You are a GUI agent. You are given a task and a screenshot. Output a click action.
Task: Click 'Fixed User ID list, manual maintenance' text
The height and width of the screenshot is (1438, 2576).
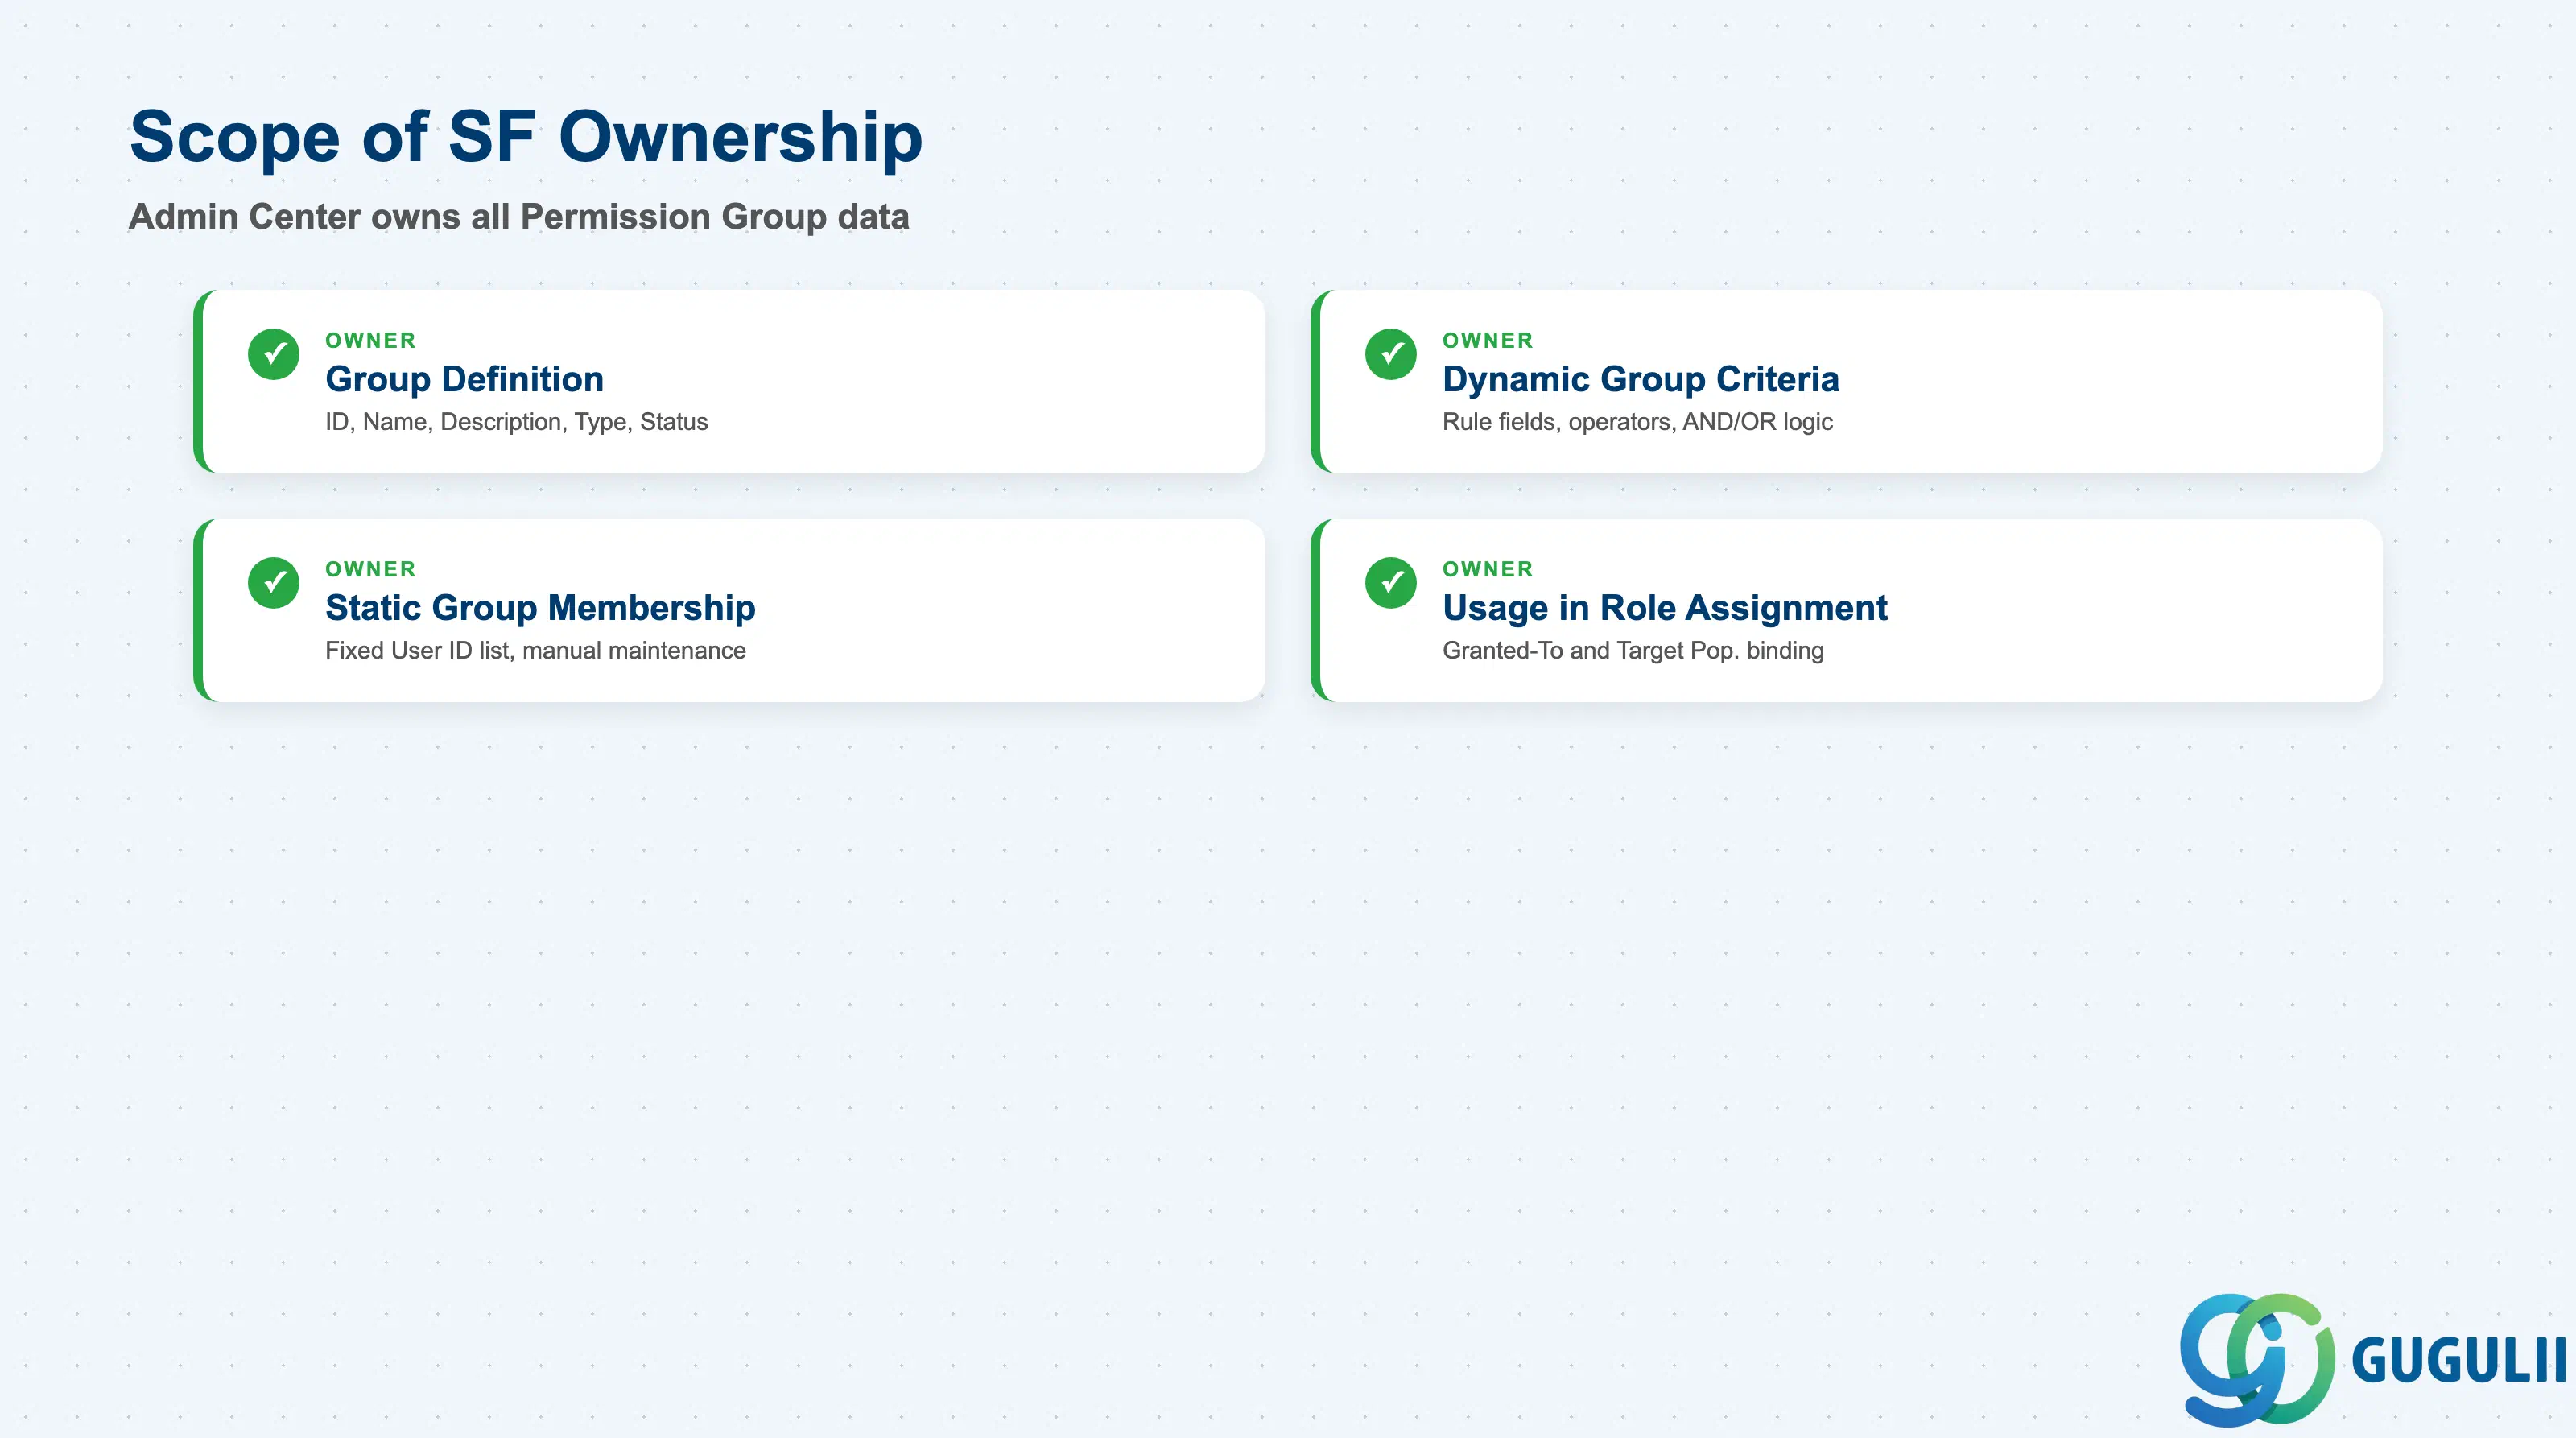(535, 651)
